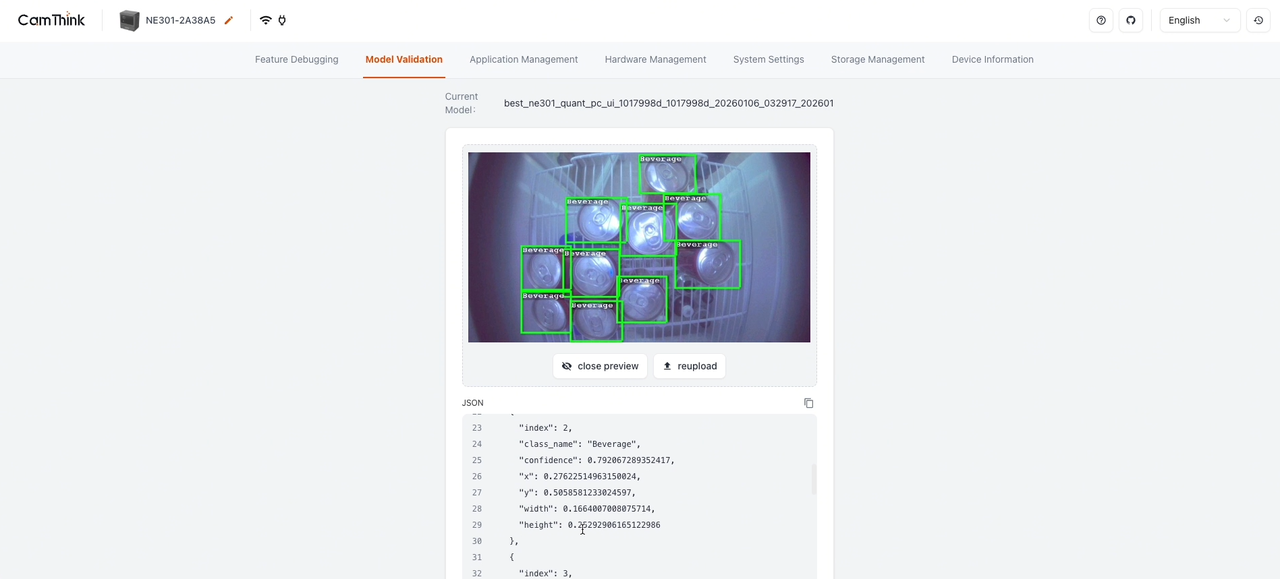The width and height of the screenshot is (1280, 579).
Task: Expand the English language dropdown
Action: tap(1199, 20)
